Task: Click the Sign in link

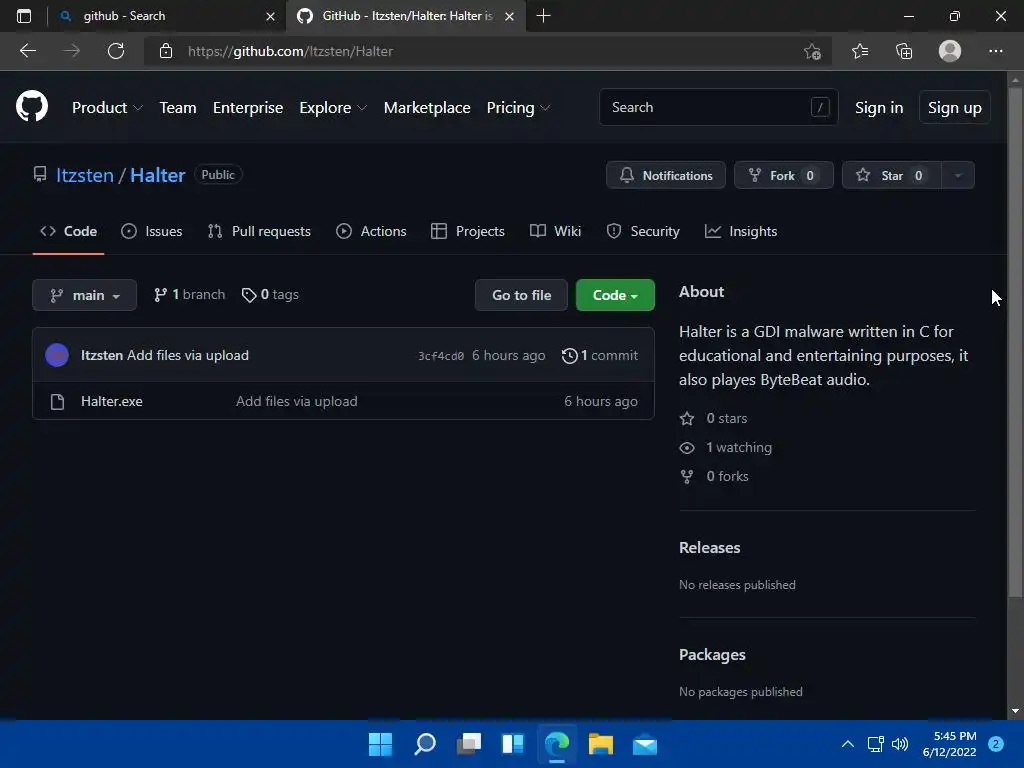Action: [879, 108]
